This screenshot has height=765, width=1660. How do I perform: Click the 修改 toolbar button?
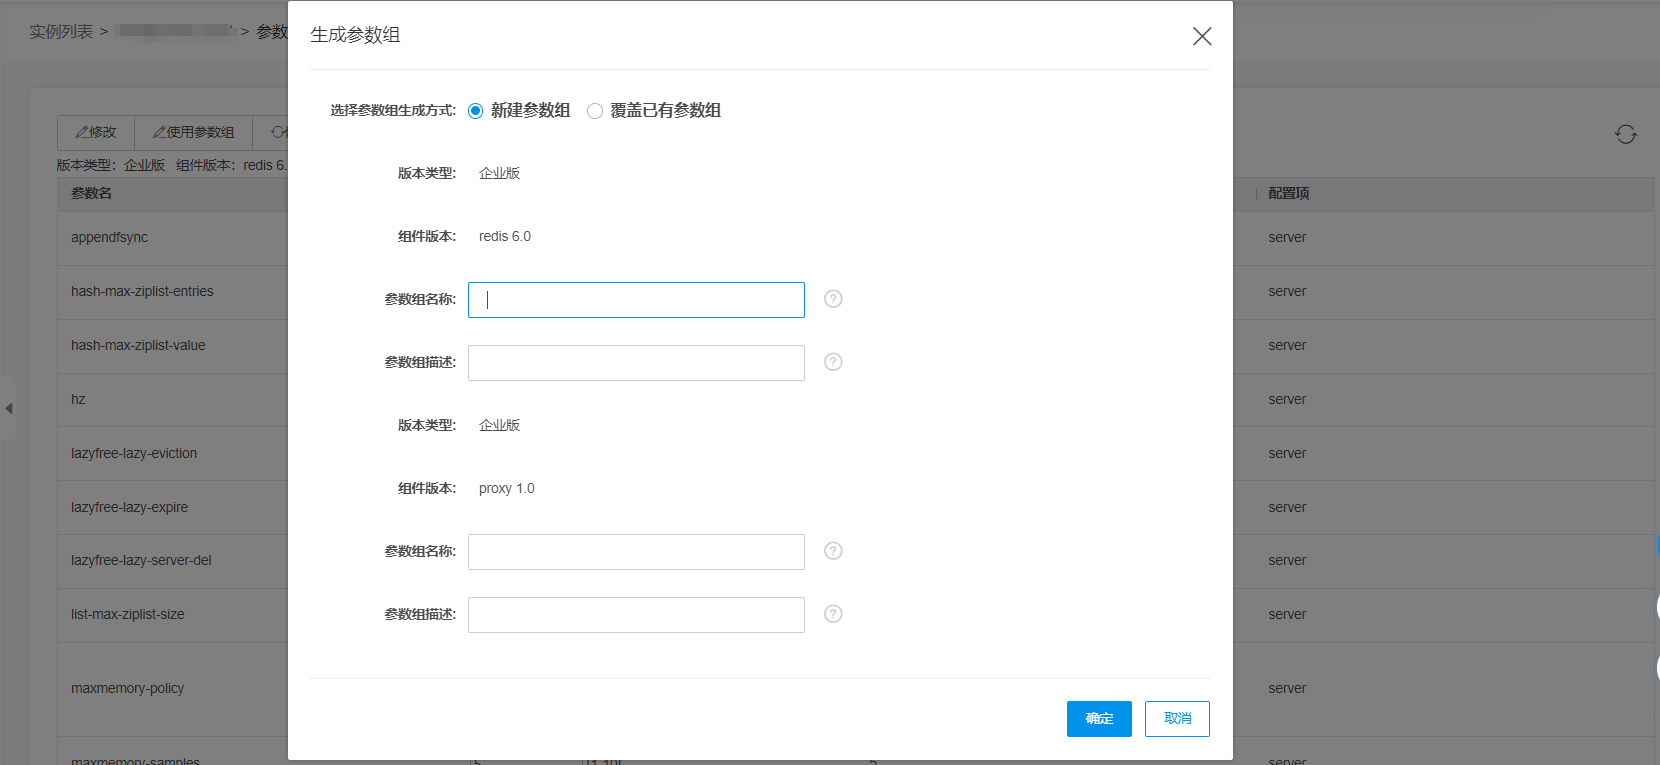point(96,133)
